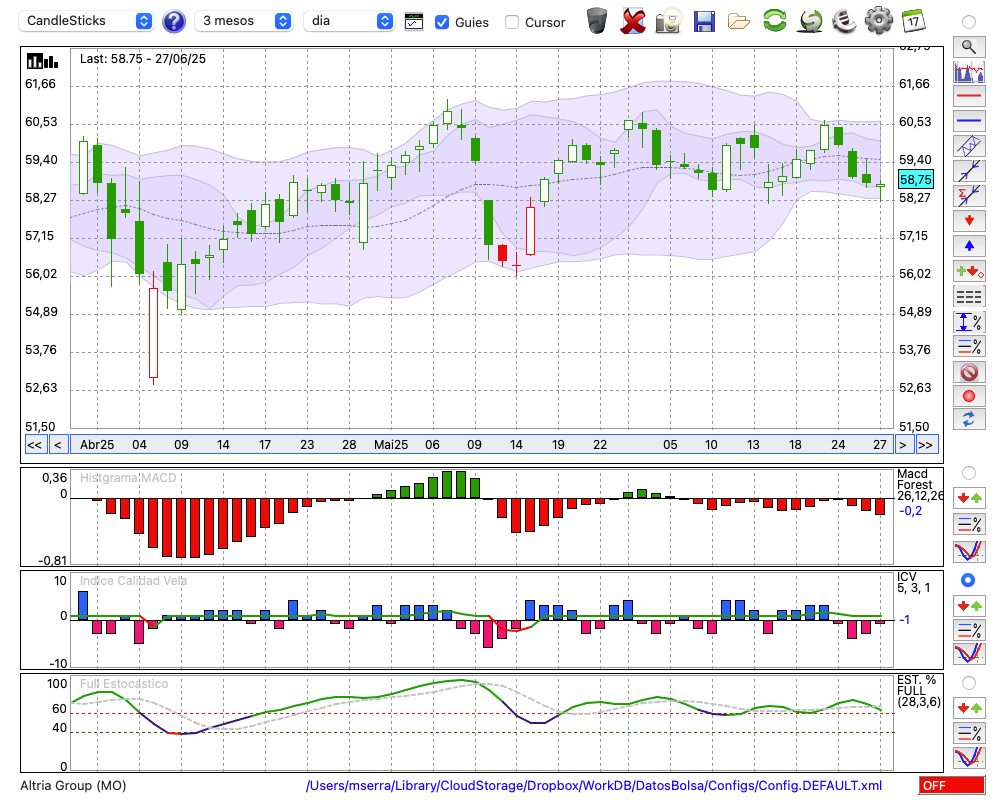Refresh data with green arrows icon
The height and width of the screenshot is (800, 1000).
point(774,20)
